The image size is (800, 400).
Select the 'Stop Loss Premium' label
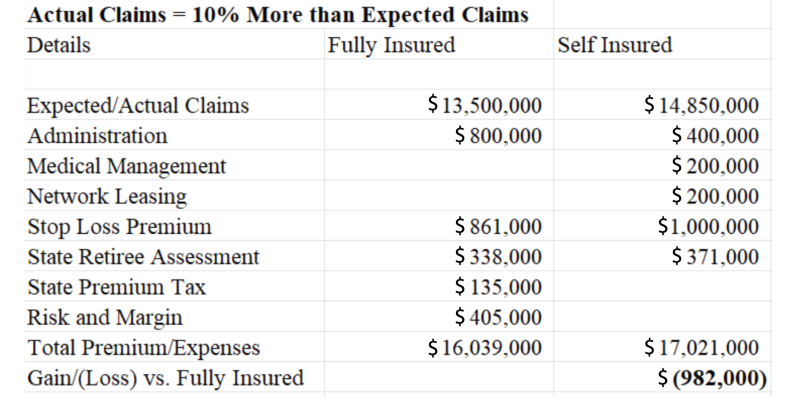119,226
